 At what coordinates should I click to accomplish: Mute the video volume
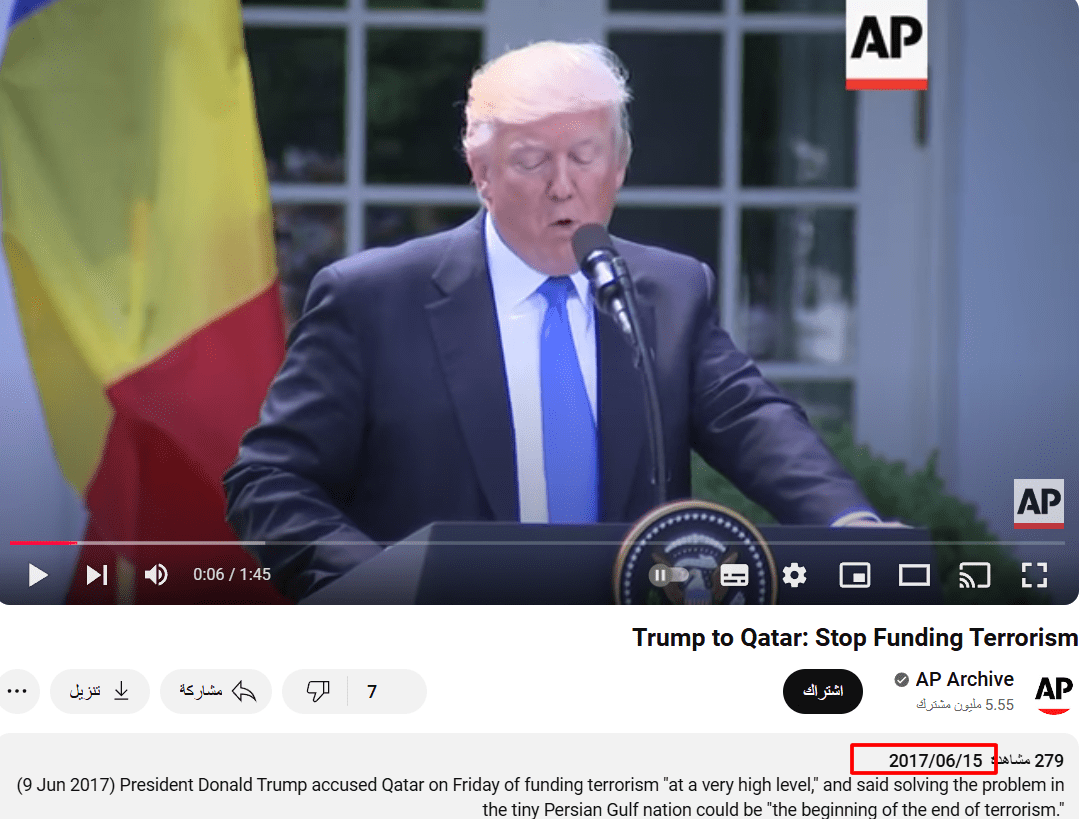pos(156,575)
